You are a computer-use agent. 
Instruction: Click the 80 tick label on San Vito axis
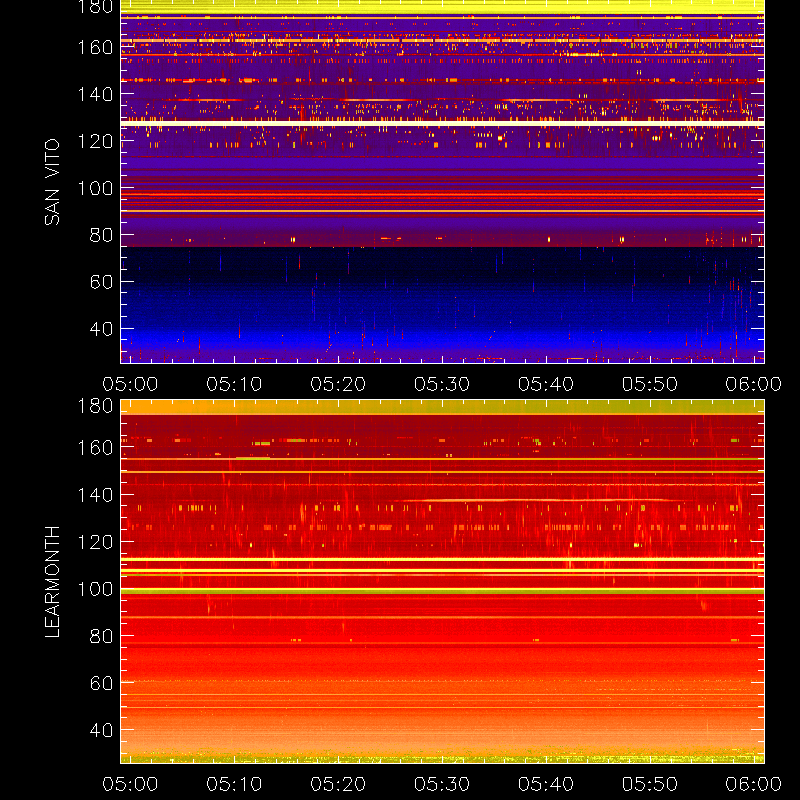pos(102,235)
